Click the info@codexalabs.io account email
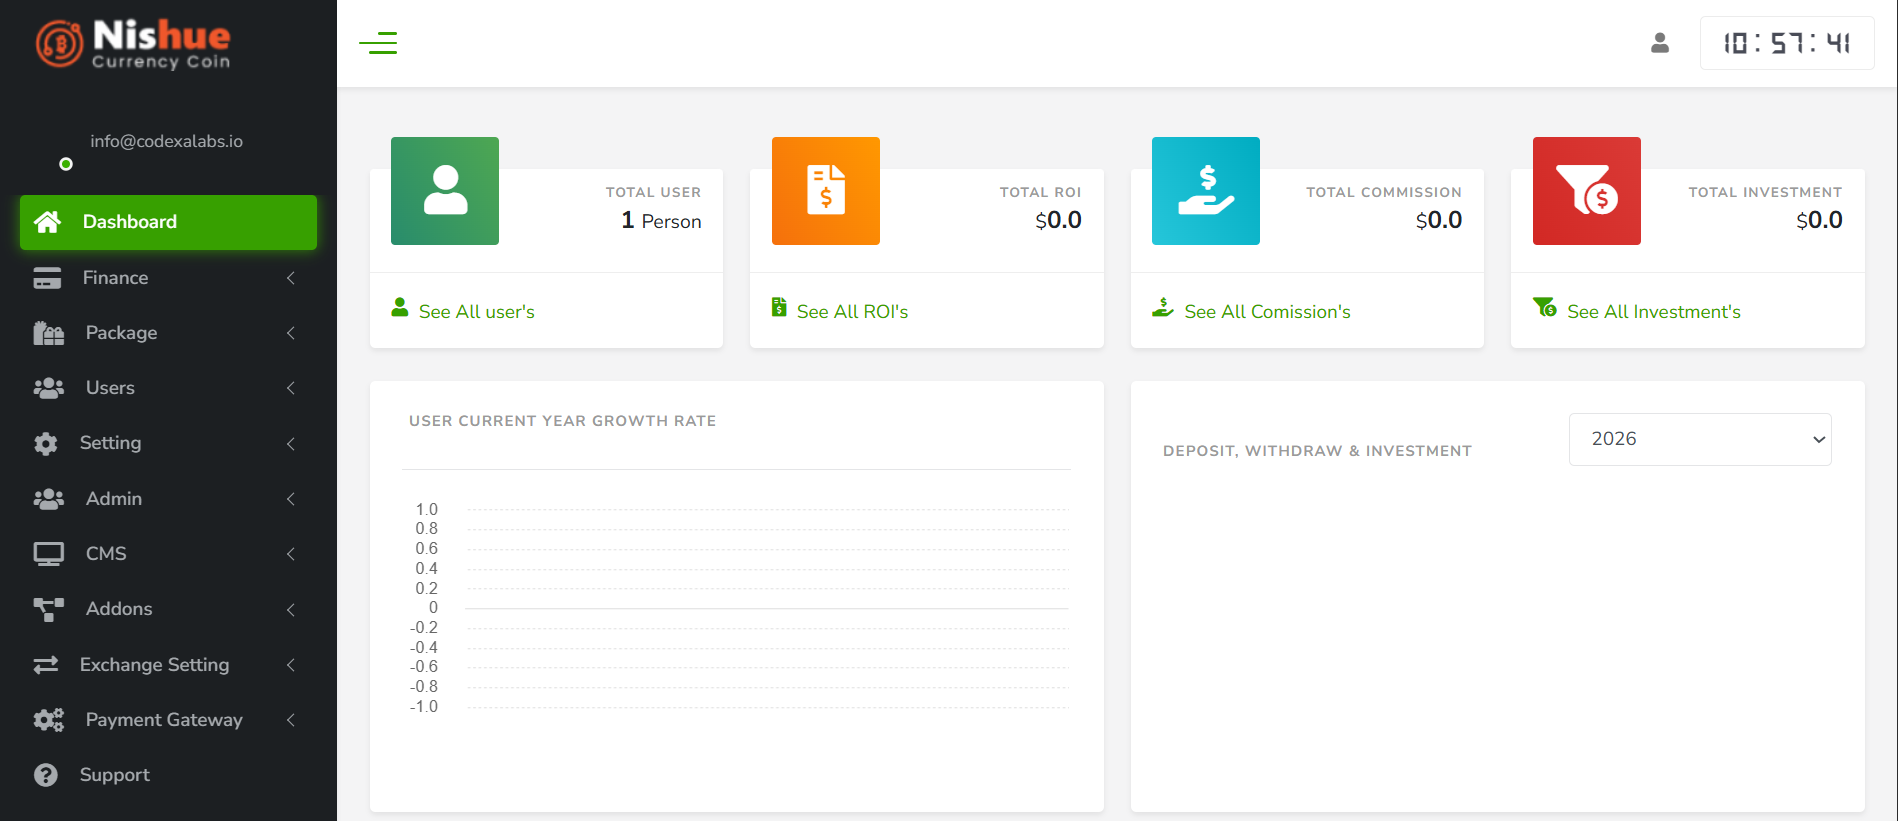This screenshot has width=1898, height=821. [166, 141]
